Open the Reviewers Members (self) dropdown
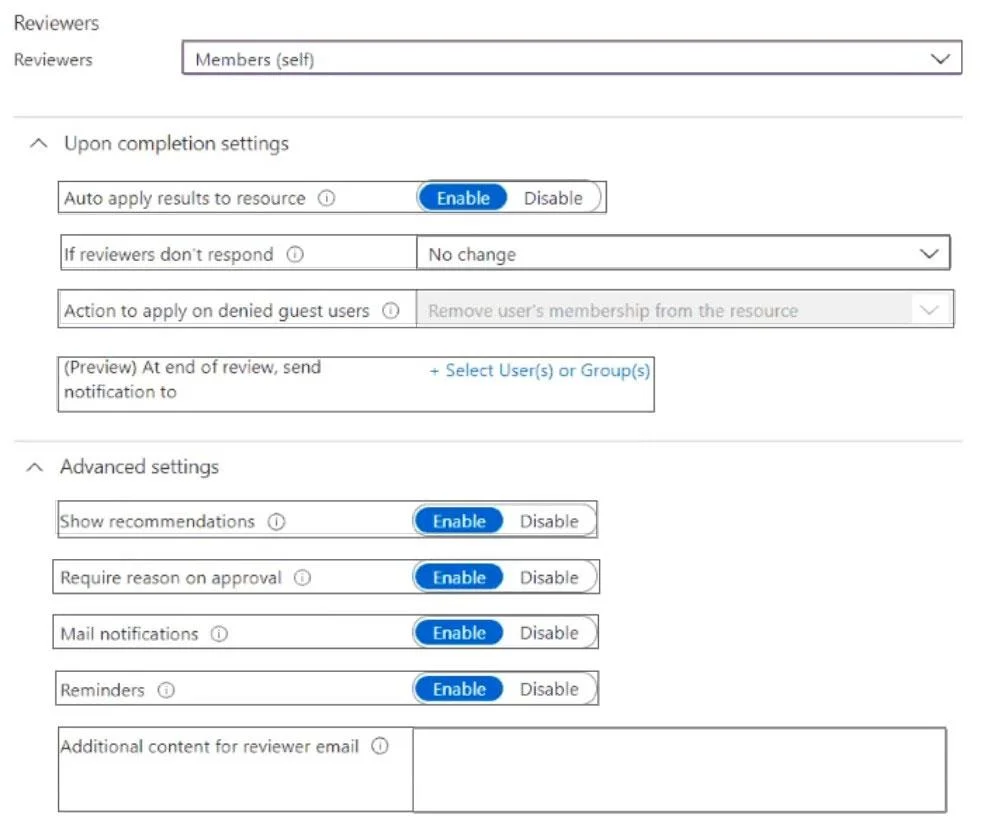Image resolution: width=983 pixels, height=830 pixels. (x=572, y=58)
